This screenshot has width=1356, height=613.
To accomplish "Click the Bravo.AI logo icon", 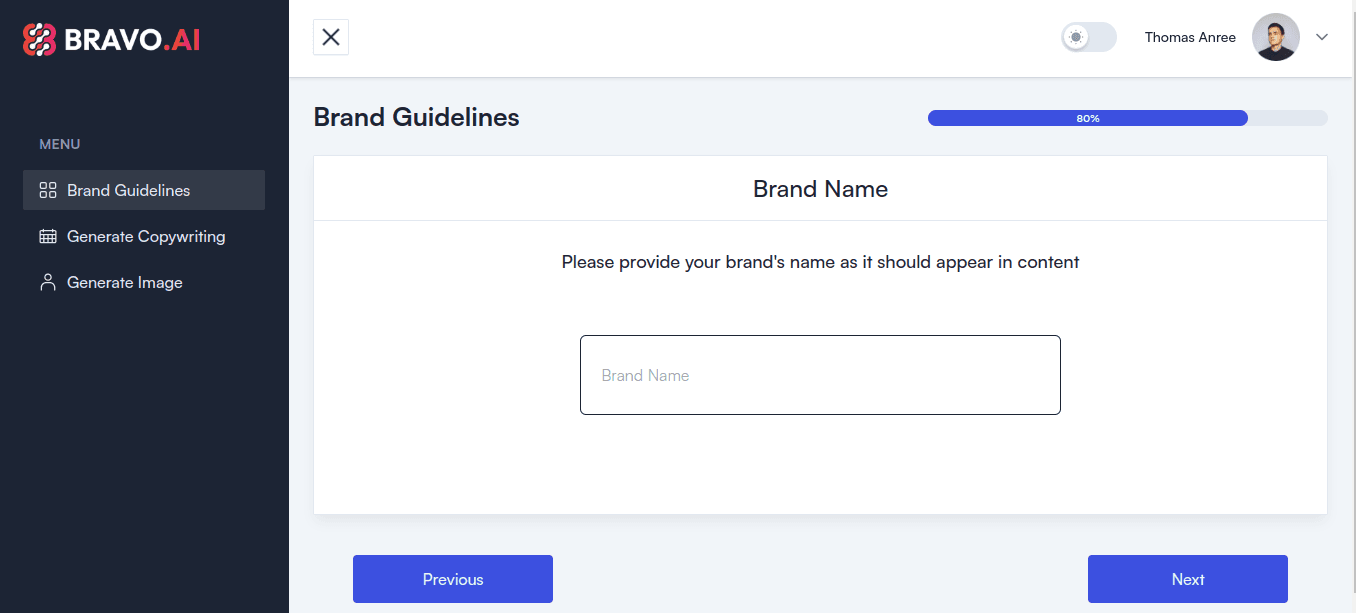I will [x=39, y=39].
